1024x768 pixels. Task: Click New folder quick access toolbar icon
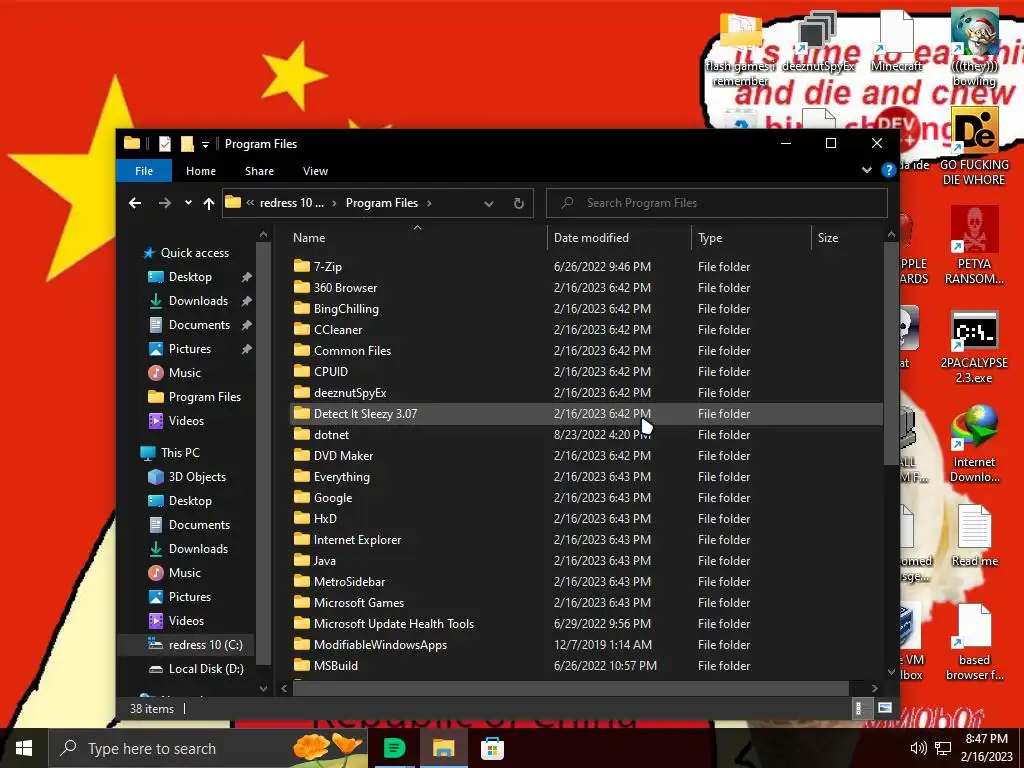187,144
